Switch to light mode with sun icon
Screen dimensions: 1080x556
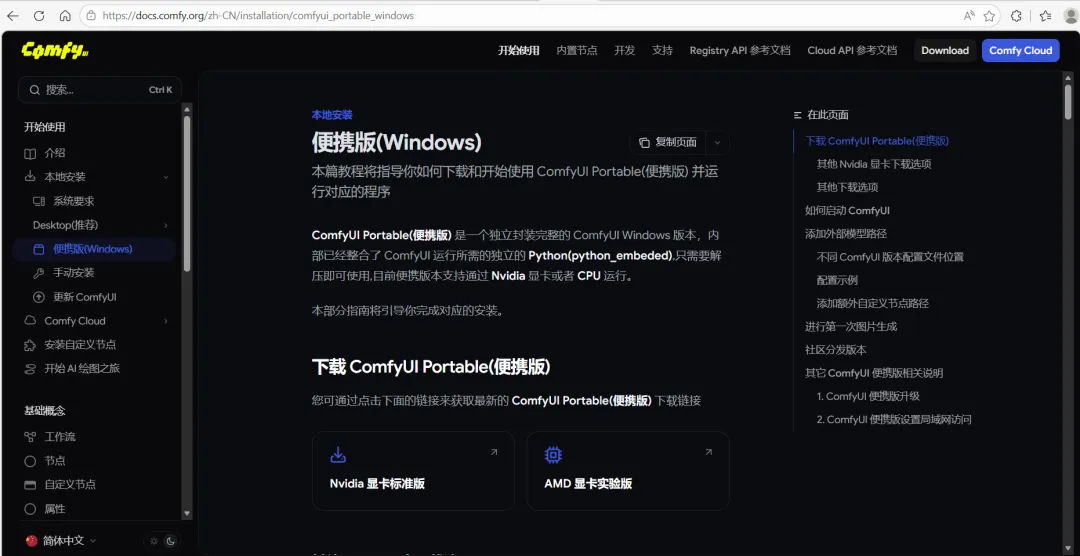tap(154, 541)
